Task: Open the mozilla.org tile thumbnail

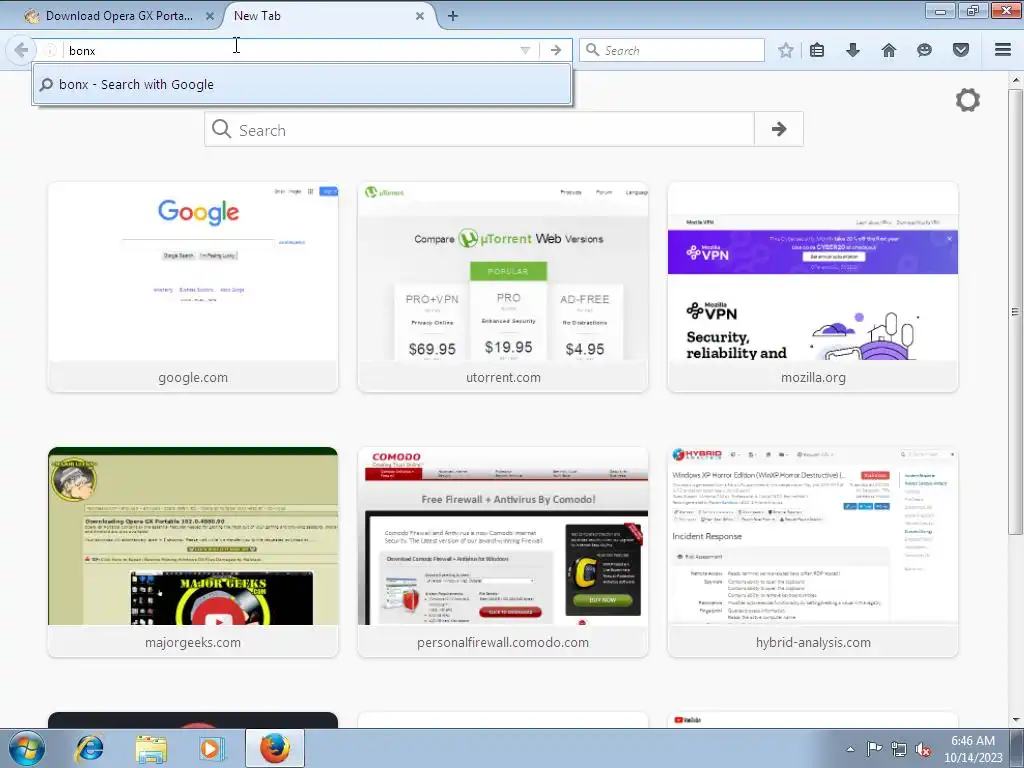Action: pyautogui.click(x=813, y=287)
